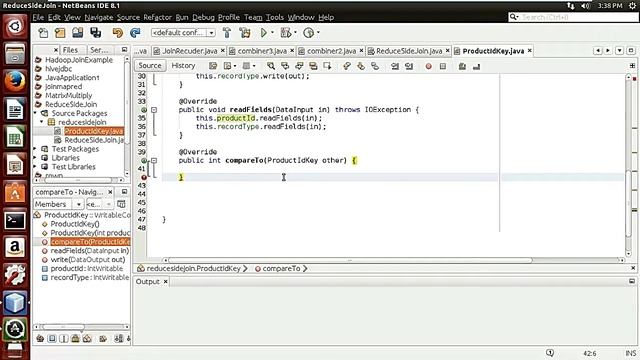Open LibreOffice Calc from the launcher

pos(15,138)
